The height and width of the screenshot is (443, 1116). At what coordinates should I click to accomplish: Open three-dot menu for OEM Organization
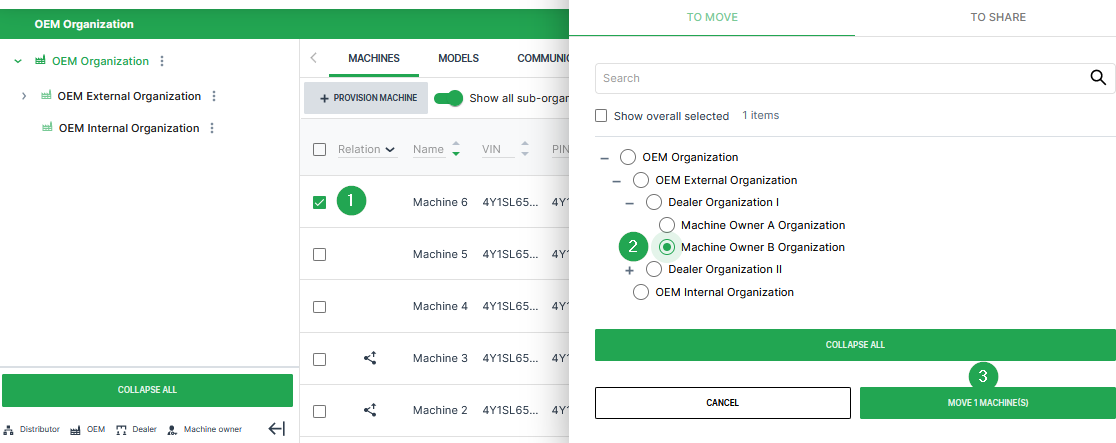click(x=163, y=61)
